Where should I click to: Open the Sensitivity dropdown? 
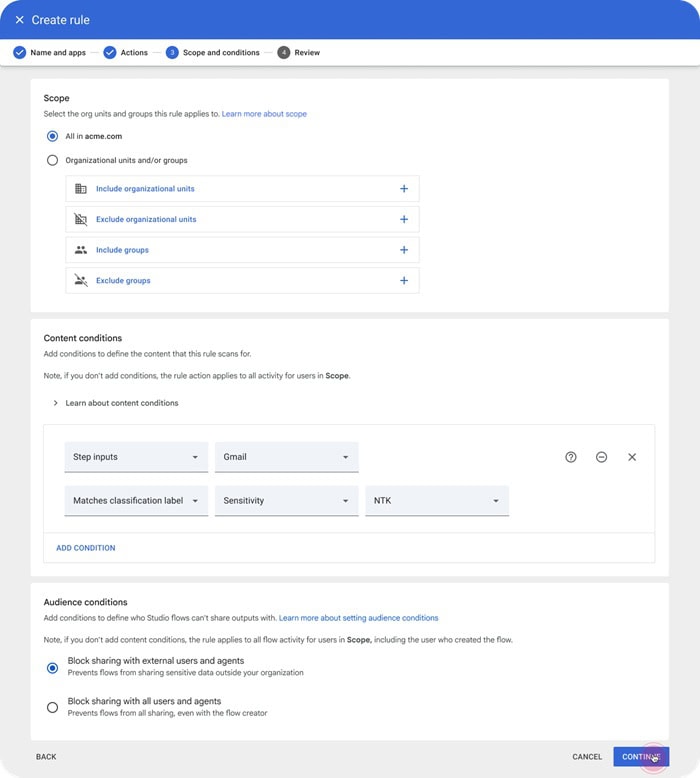pyautogui.click(x=287, y=501)
